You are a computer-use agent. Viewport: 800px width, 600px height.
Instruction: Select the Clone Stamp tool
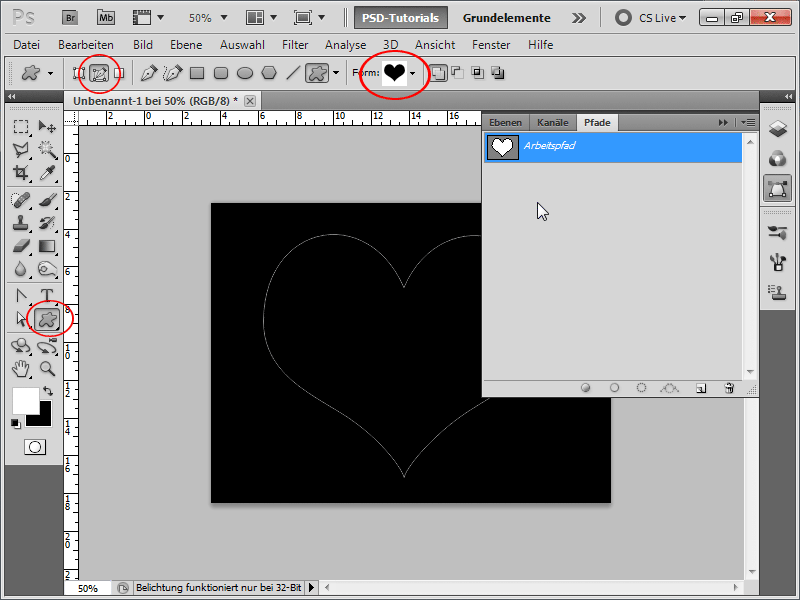click(21, 223)
